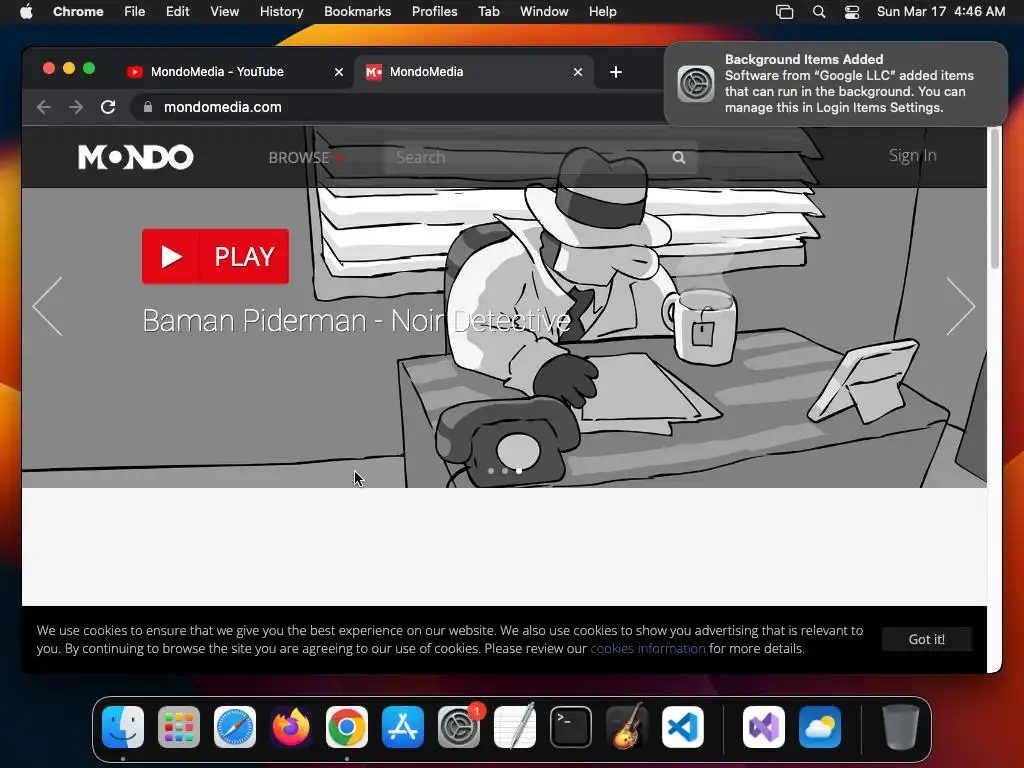Open Terminal from the Dock
This screenshot has height=768, width=1024.
tap(571, 727)
